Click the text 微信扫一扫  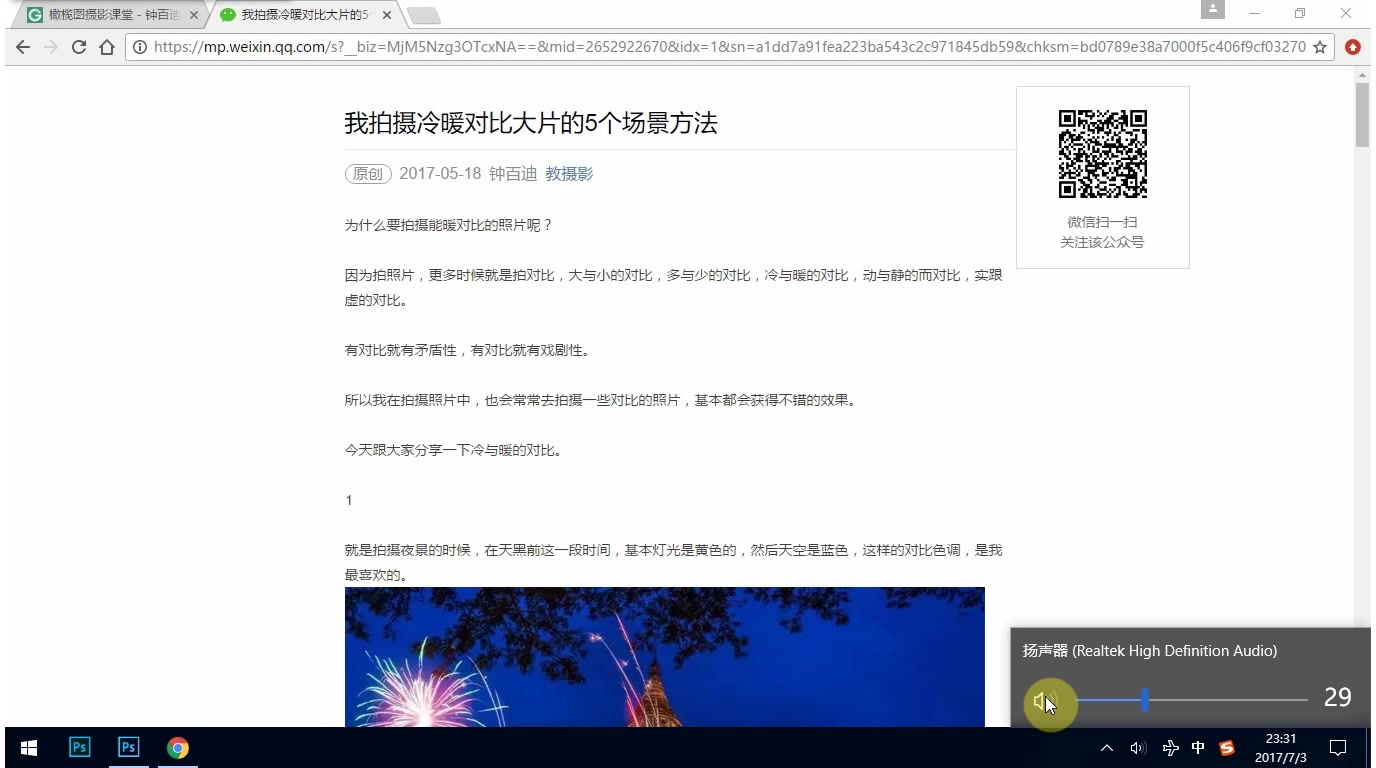tap(1102, 222)
